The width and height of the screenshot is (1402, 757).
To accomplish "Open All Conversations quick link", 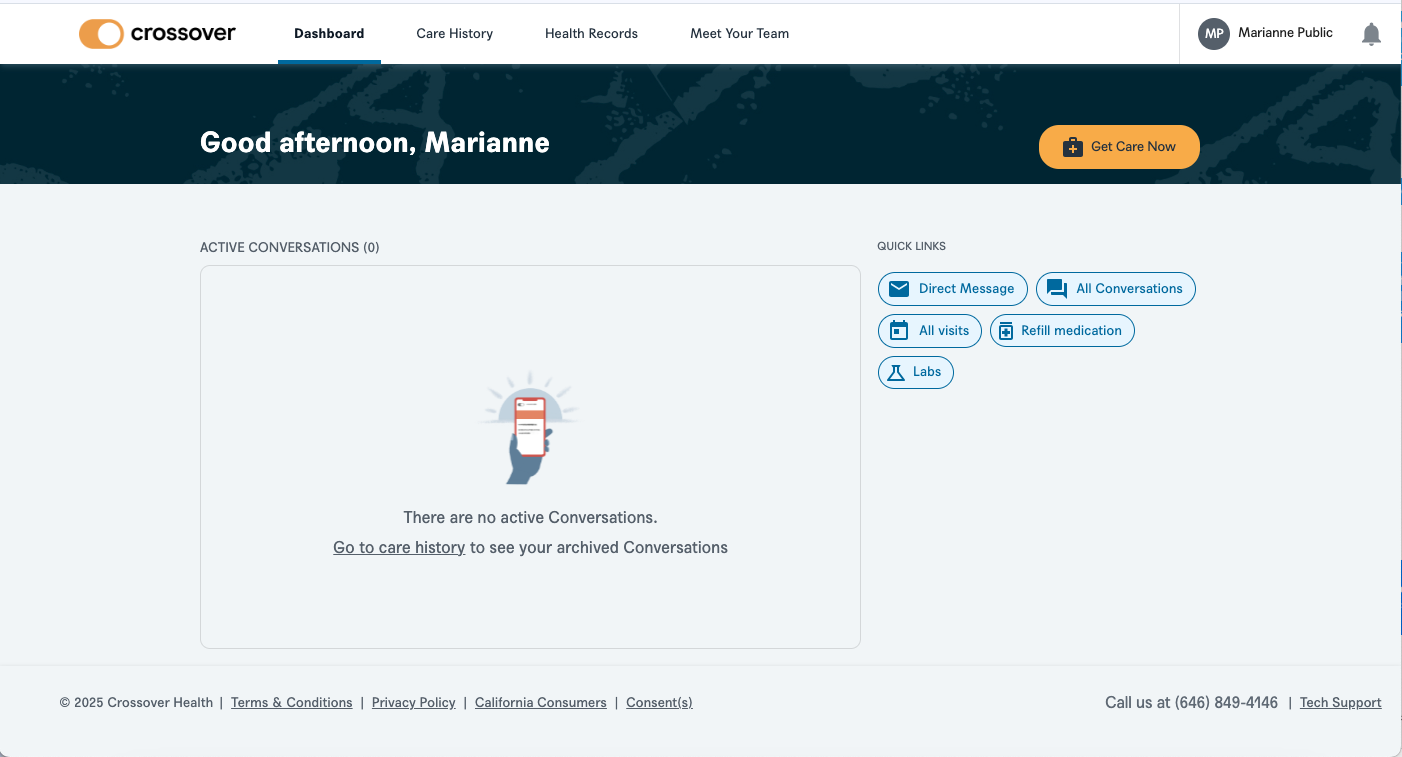I will point(1116,289).
